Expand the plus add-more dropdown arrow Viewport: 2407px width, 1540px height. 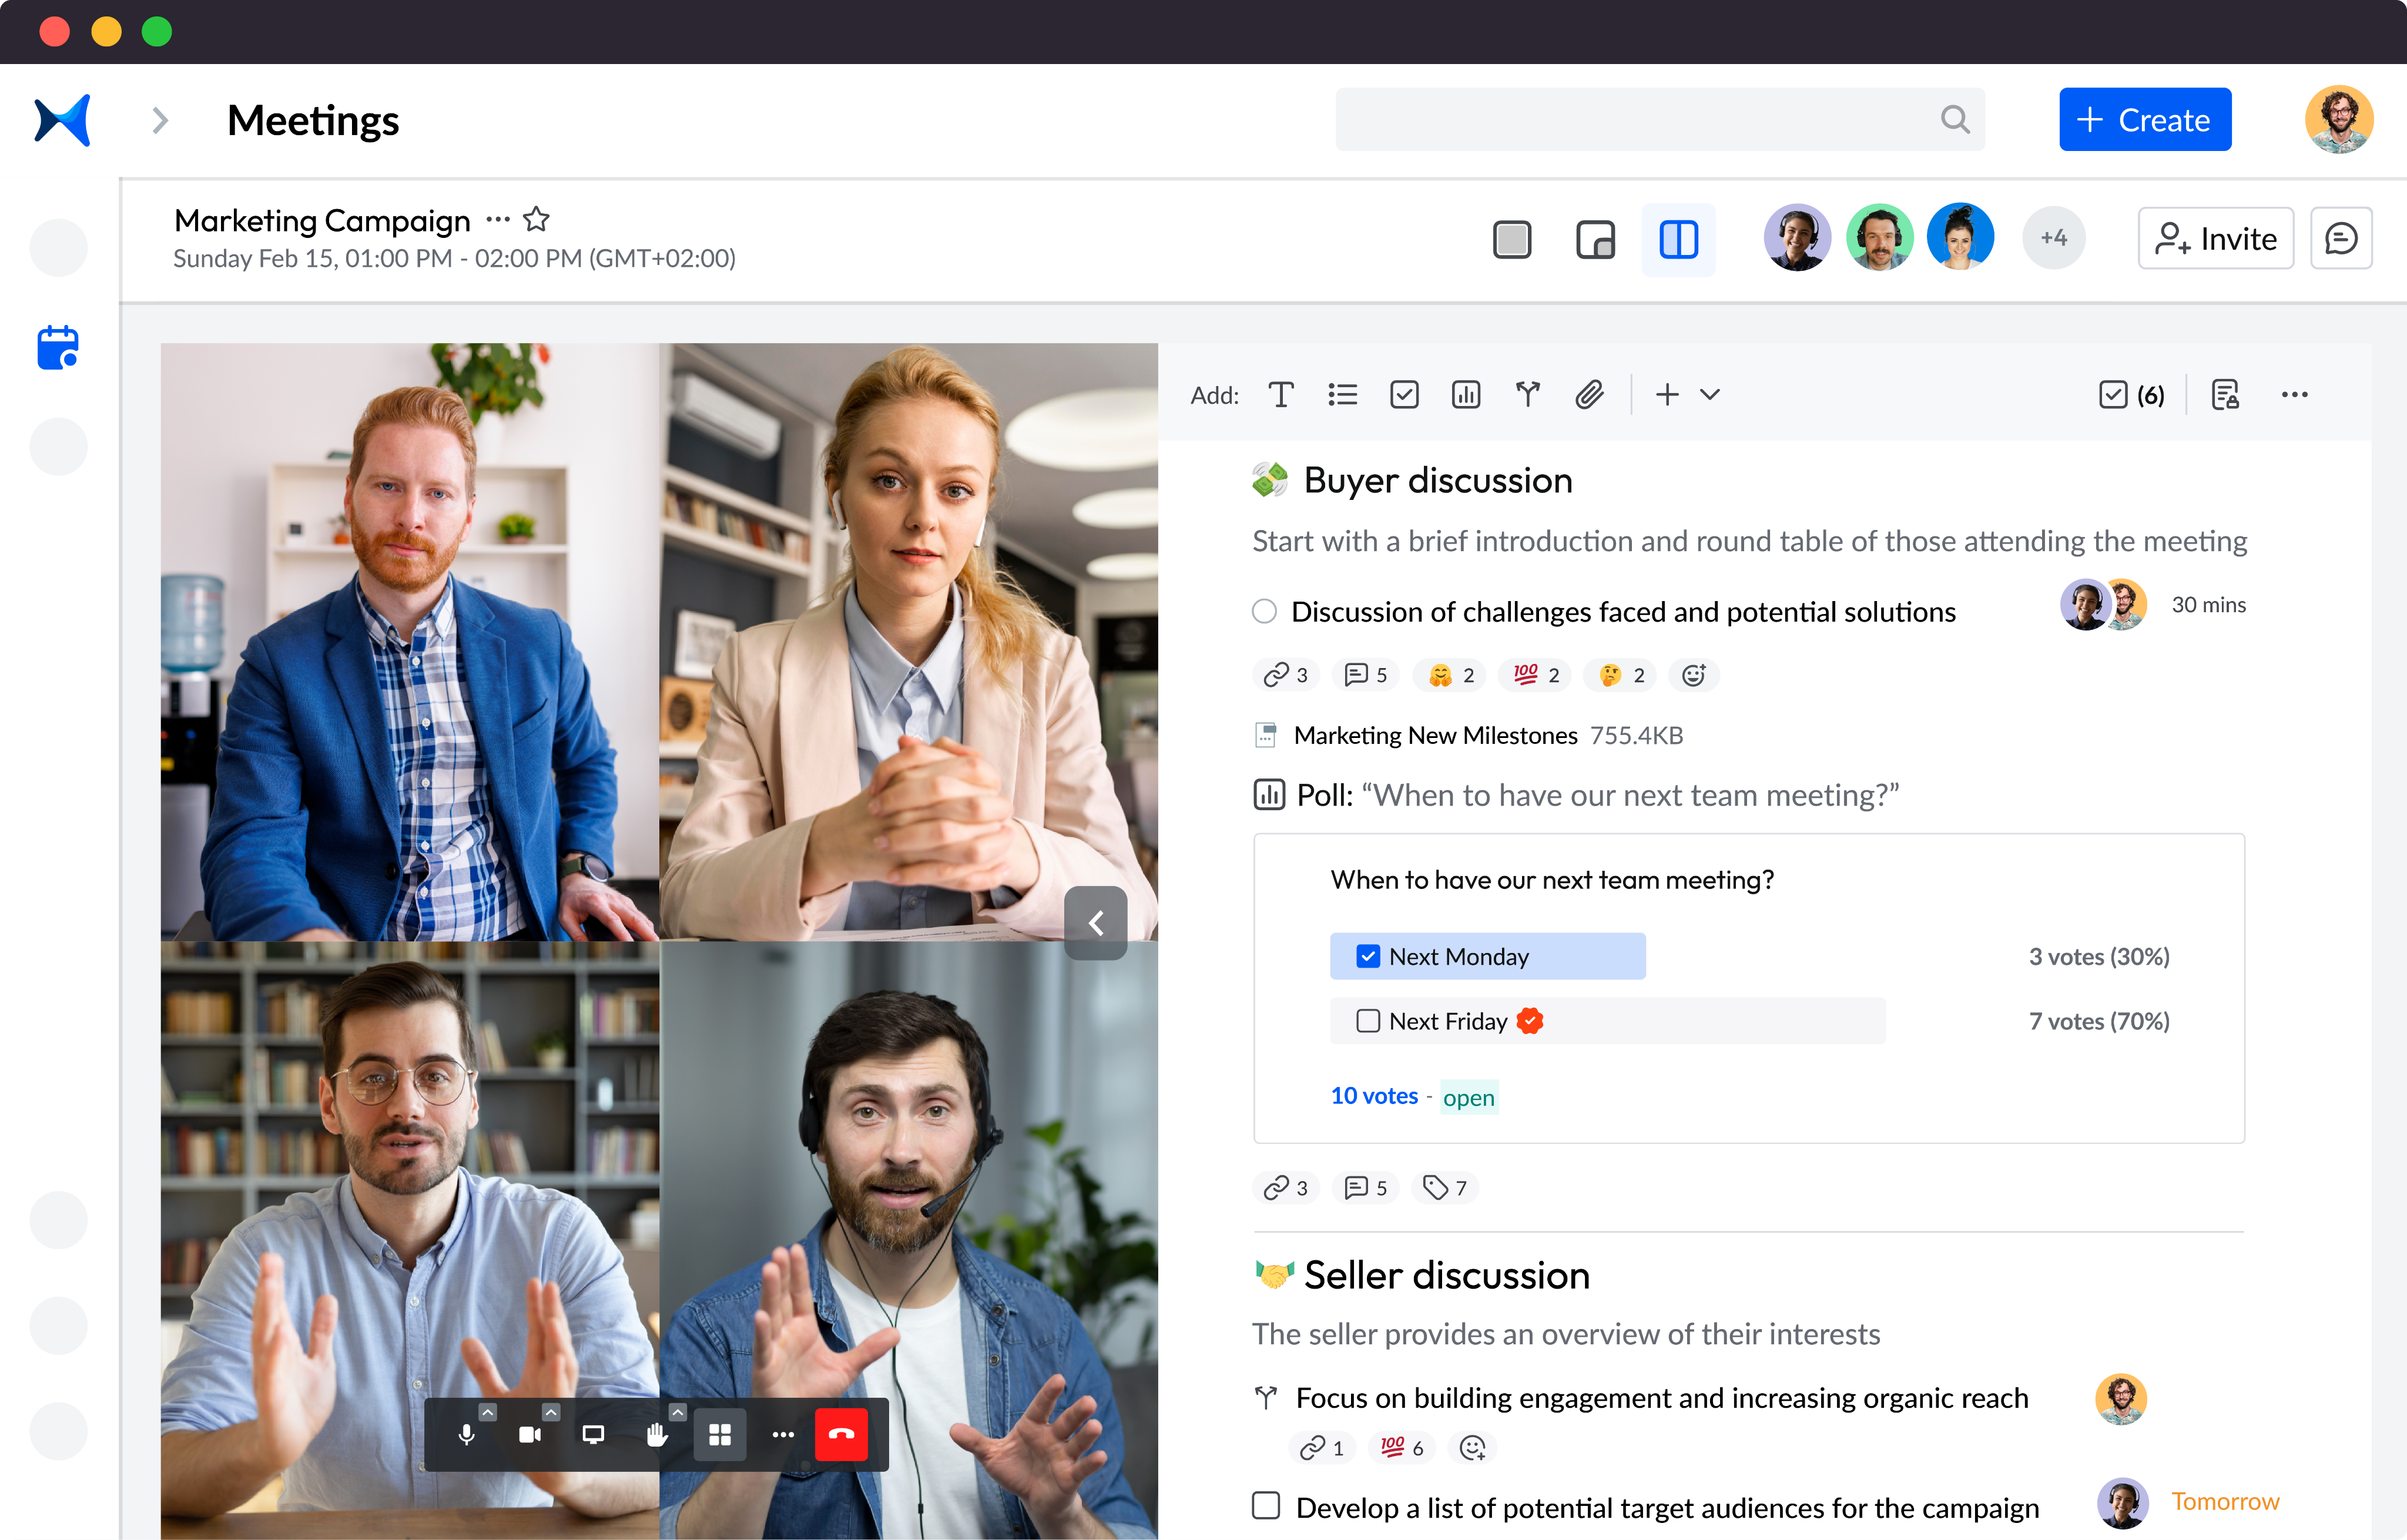click(x=1710, y=395)
